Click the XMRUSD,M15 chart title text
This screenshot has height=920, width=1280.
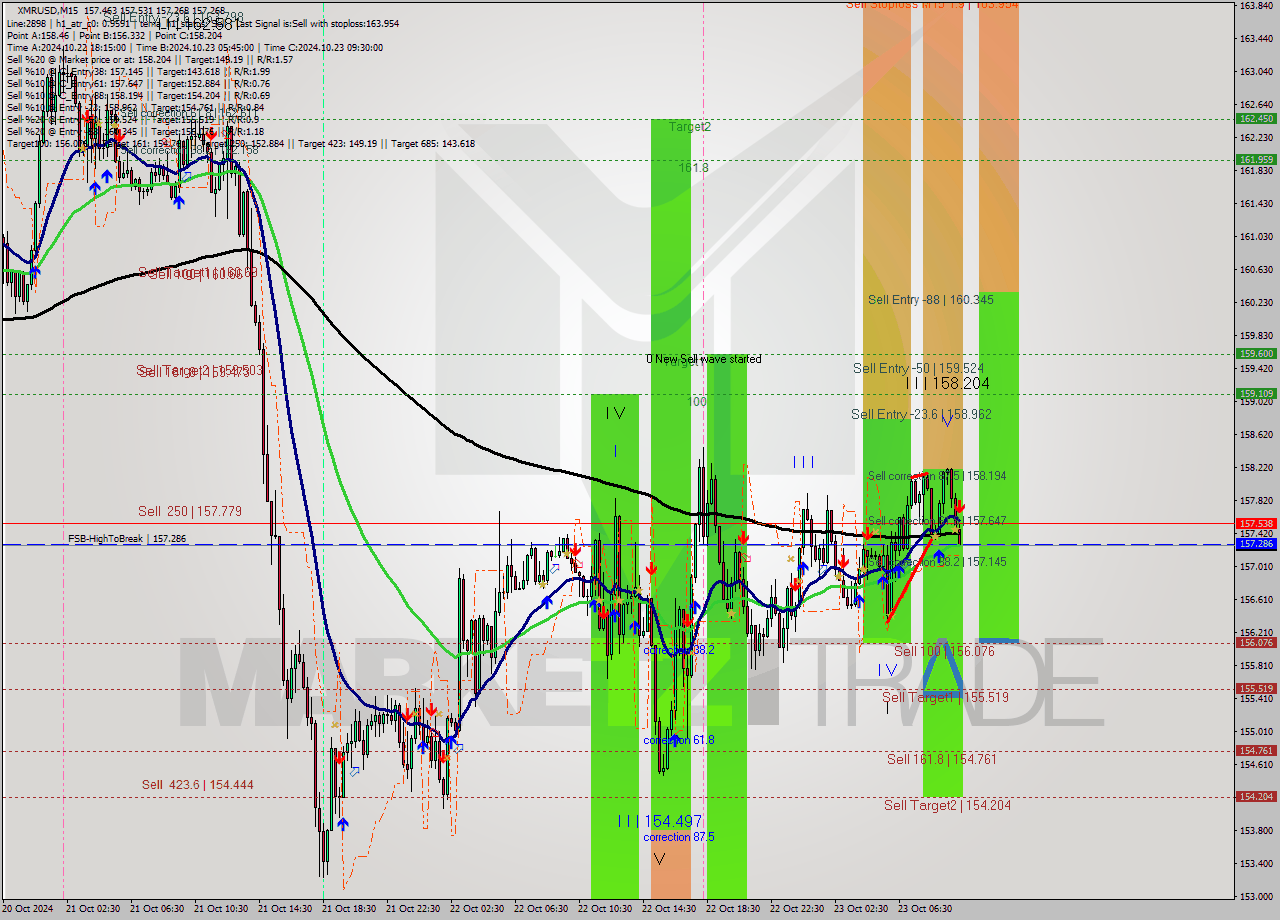[x=49, y=10]
